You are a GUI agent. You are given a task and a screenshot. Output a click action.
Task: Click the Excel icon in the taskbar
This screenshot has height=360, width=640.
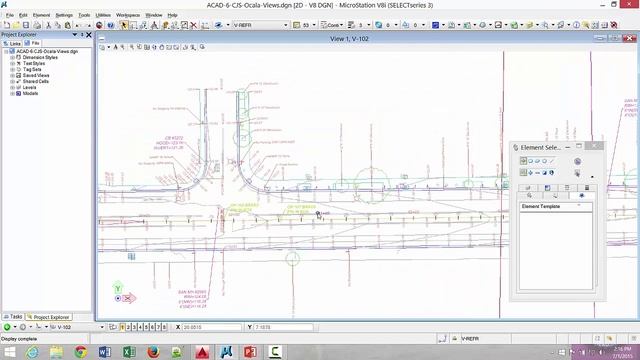coord(129,352)
